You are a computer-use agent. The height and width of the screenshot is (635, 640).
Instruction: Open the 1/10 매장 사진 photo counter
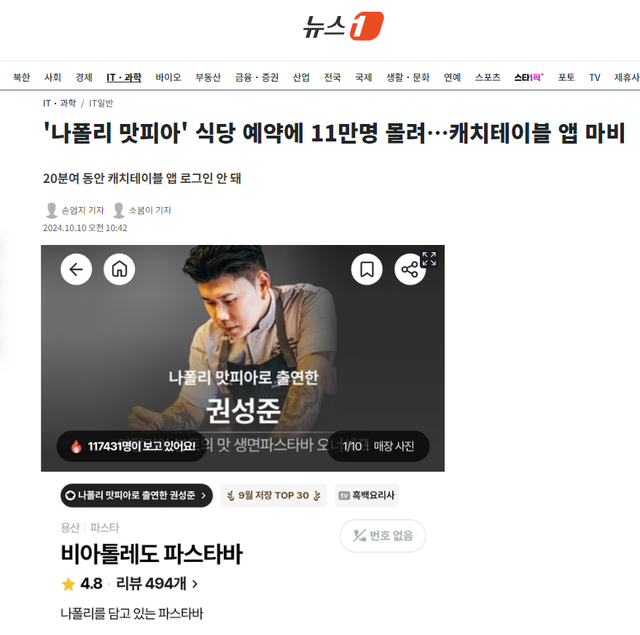coord(378,446)
